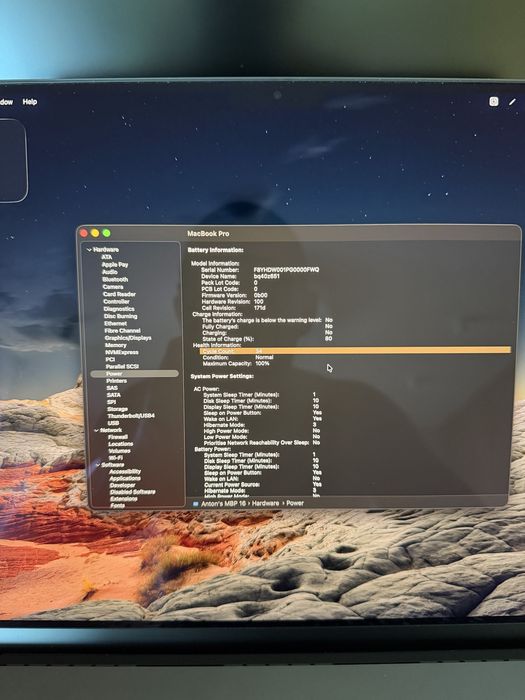Close the window with red button
The image size is (525, 700).
tap(83, 233)
